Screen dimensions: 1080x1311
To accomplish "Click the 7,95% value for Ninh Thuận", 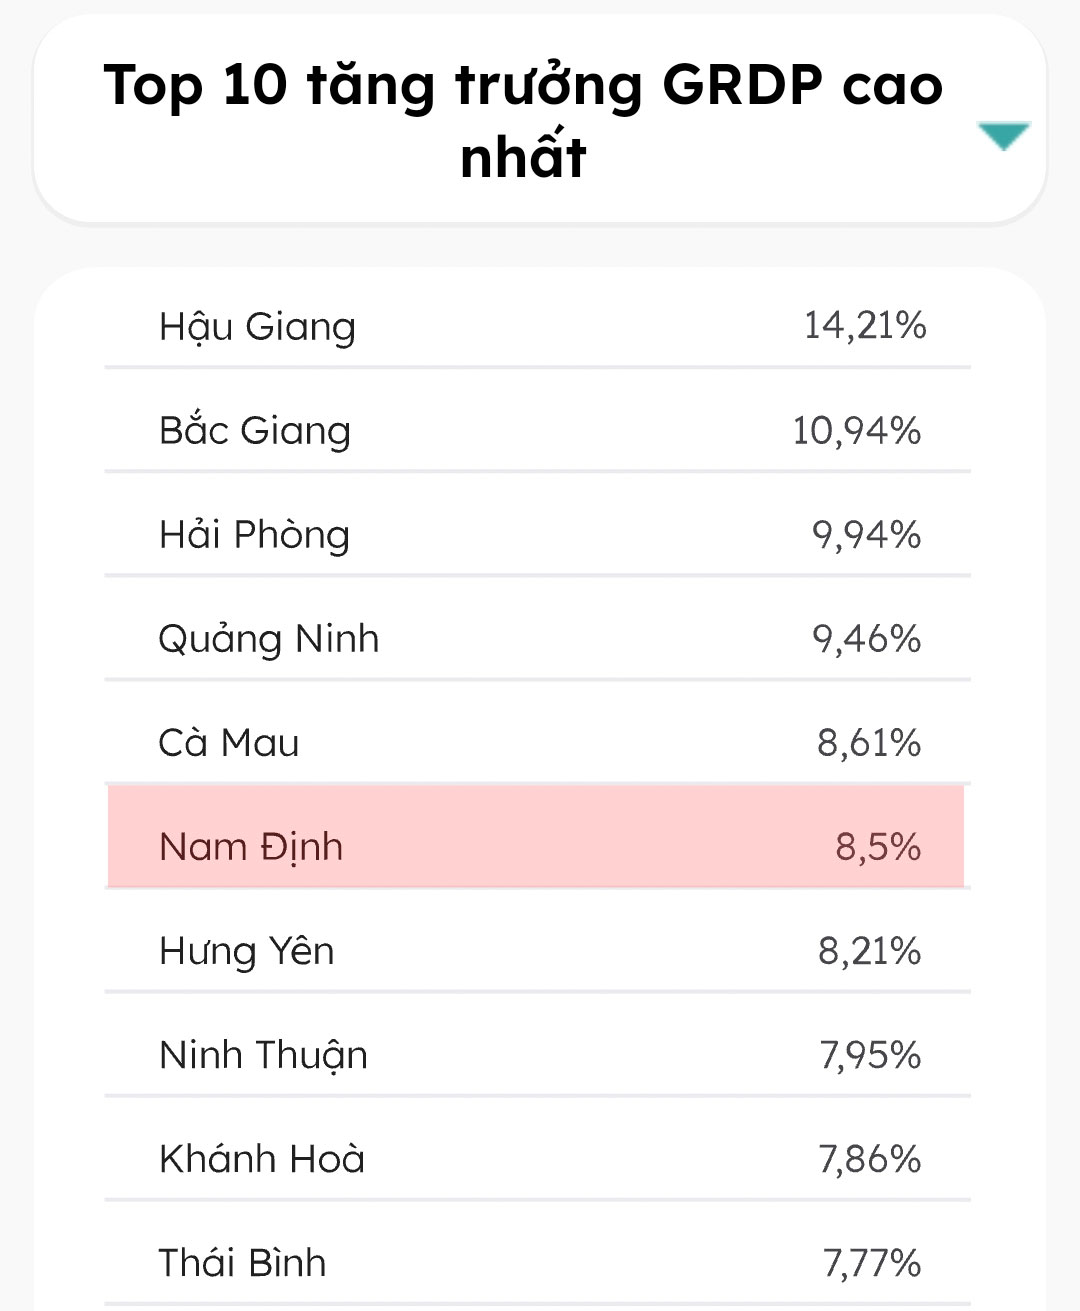I will click(x=870, y=1055).
